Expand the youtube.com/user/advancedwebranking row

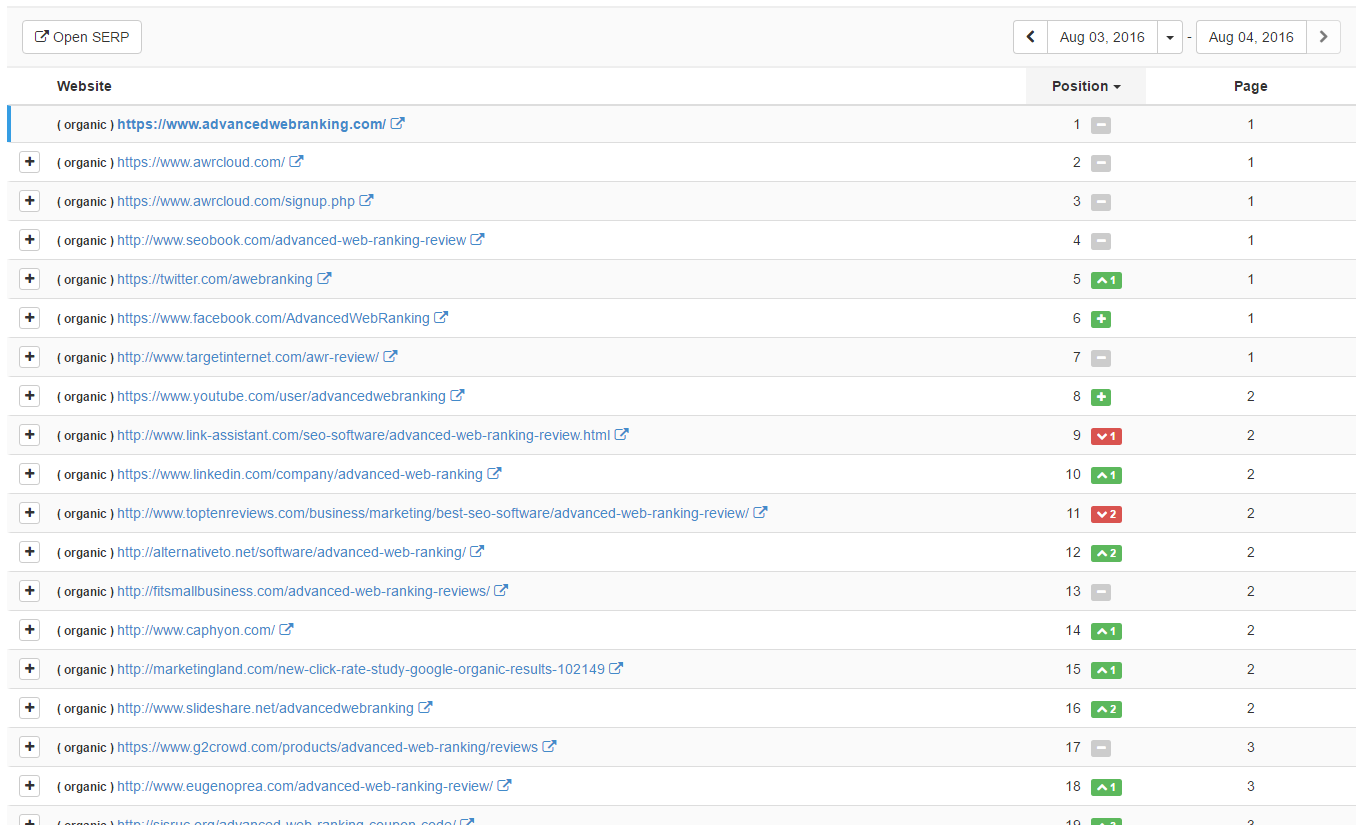click(29, 395)
